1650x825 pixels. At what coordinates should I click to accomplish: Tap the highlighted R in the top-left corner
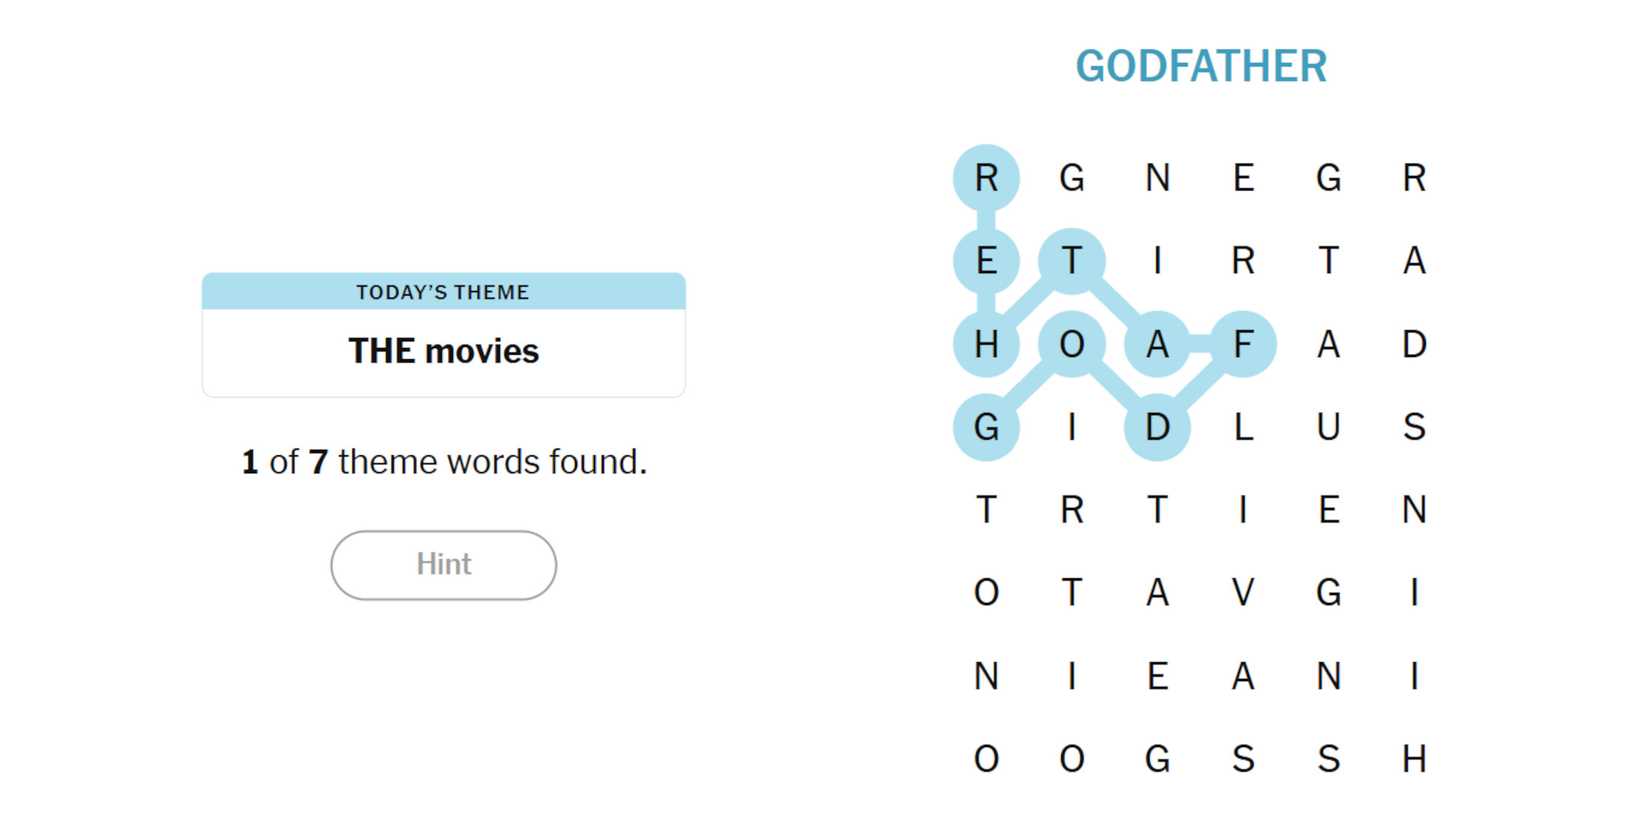click(x=986, y=178)
